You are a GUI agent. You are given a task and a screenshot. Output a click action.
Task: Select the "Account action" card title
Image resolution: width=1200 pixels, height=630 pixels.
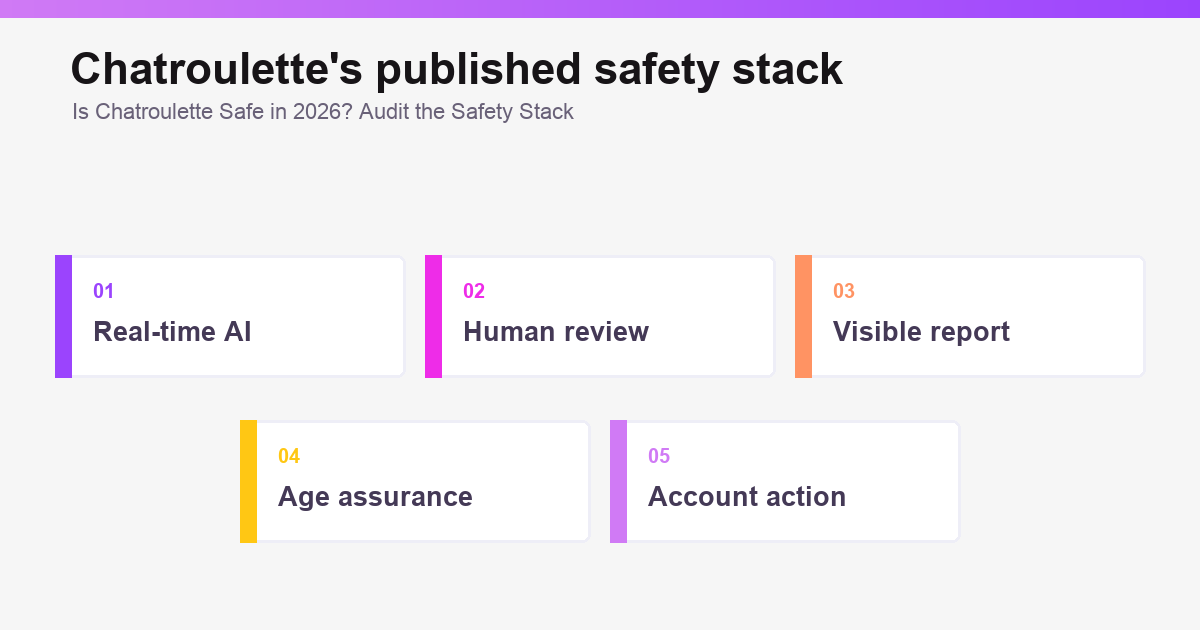click(x=747, y=497)
